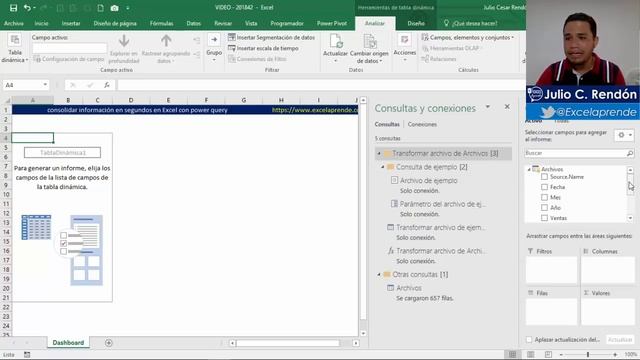Select Archivos query under Otras consultas
The width and height of the screenshot is (640, 360).
pos(409,288)
